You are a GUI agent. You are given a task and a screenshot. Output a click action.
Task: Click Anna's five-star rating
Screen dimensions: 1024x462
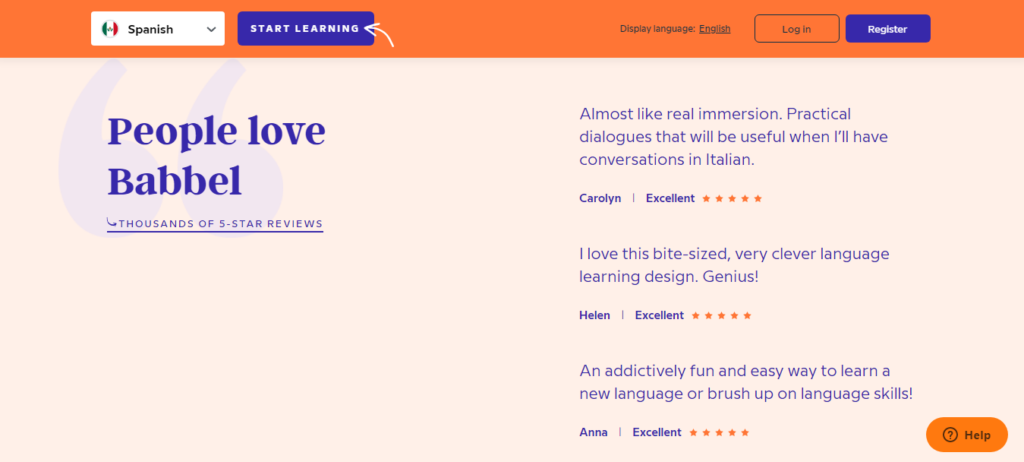coord(719,433)
